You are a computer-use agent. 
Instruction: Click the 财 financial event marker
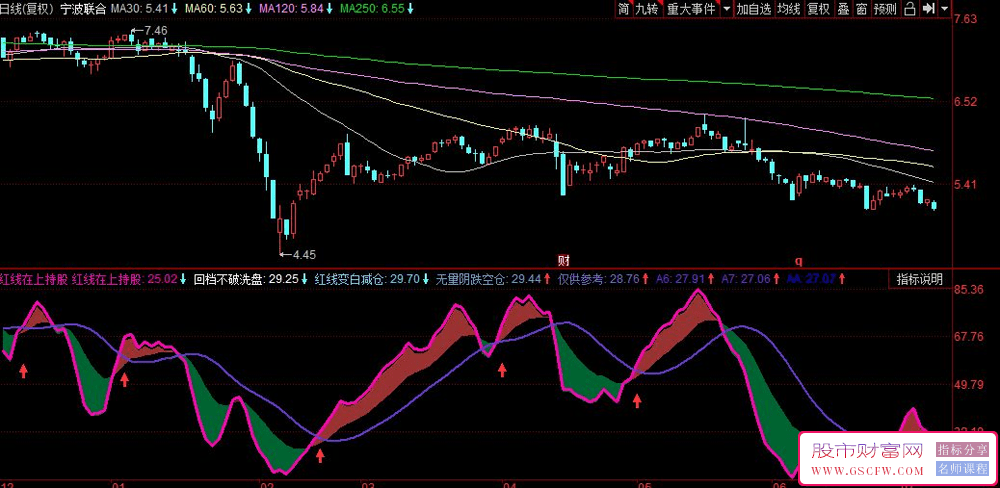click(564, 260)
